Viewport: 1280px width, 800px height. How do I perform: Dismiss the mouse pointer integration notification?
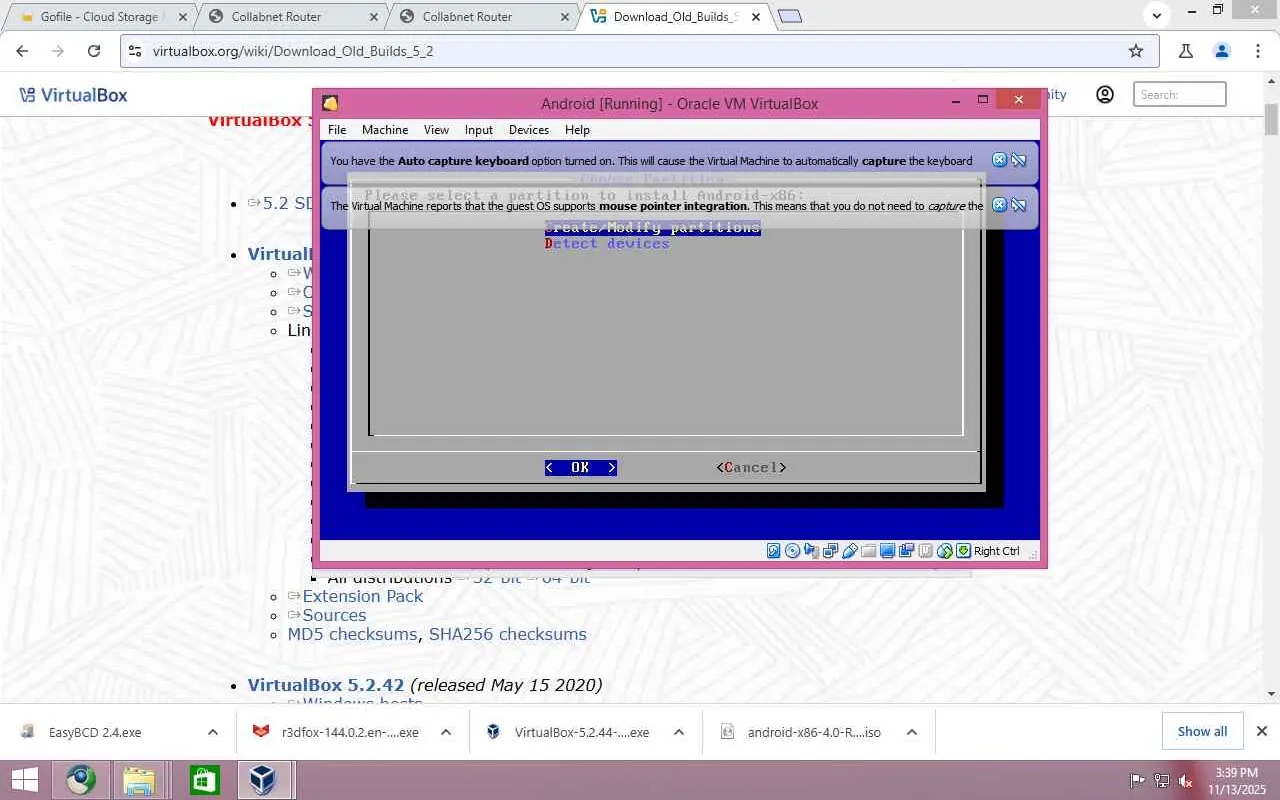[x=999, y=205]
